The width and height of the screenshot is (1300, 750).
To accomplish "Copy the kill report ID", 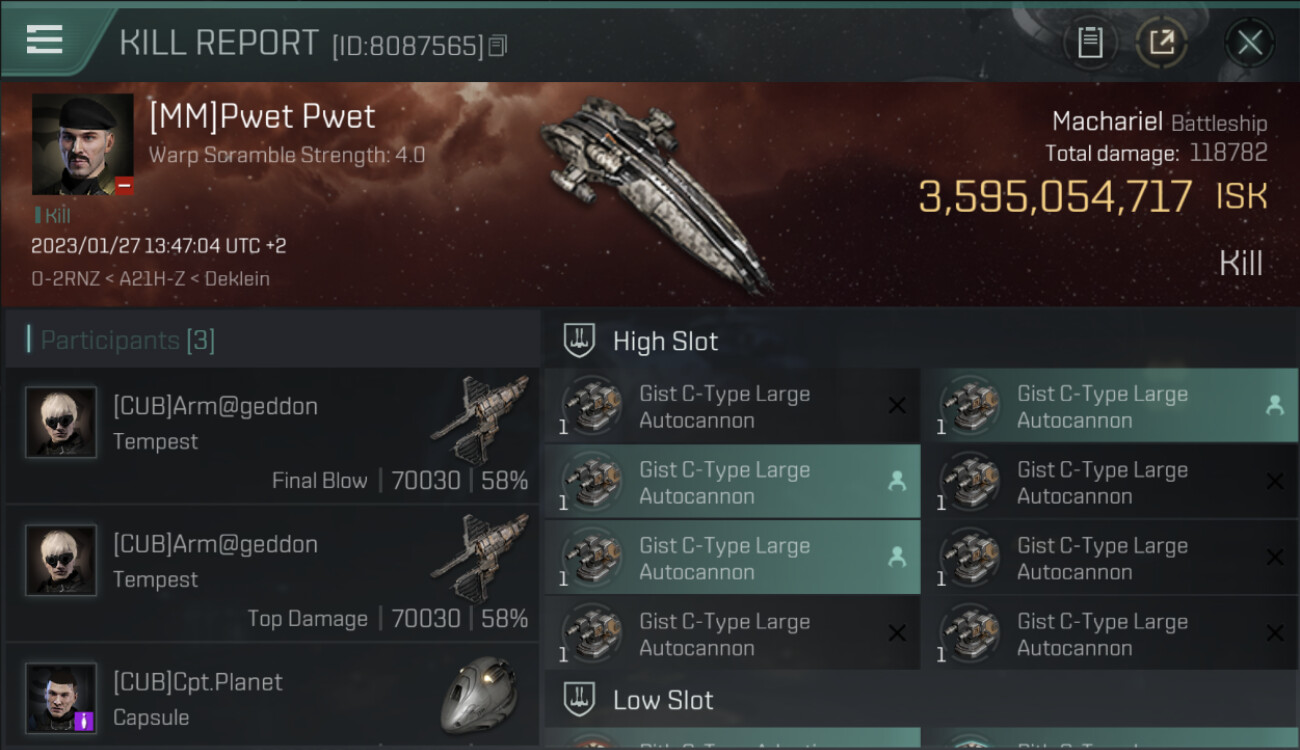I will (498, 45).
